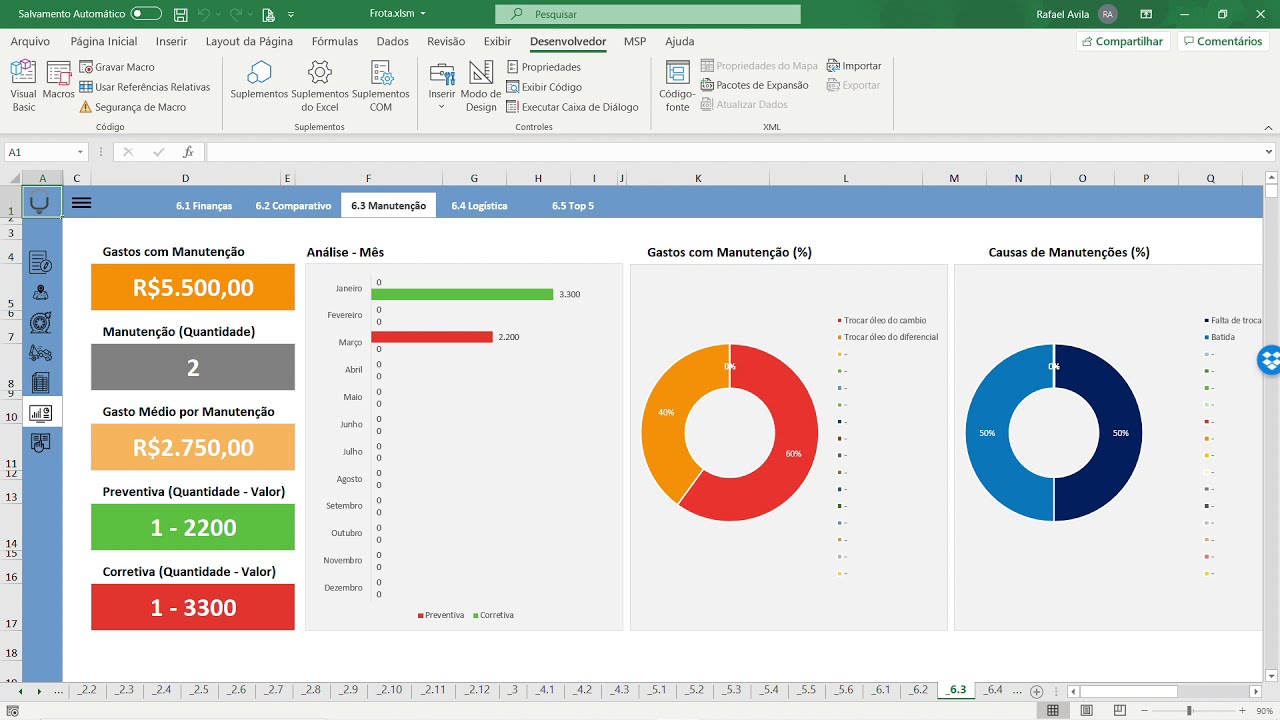This screenshot has width=1280, height=720.
Task: Select the _6.4 sheet tab
Action: (993, 690)
